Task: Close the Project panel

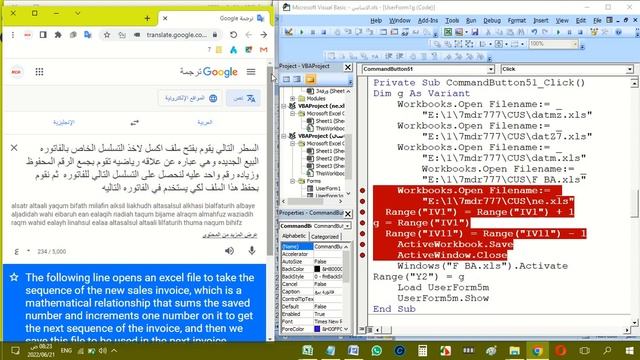Action: 348,67
